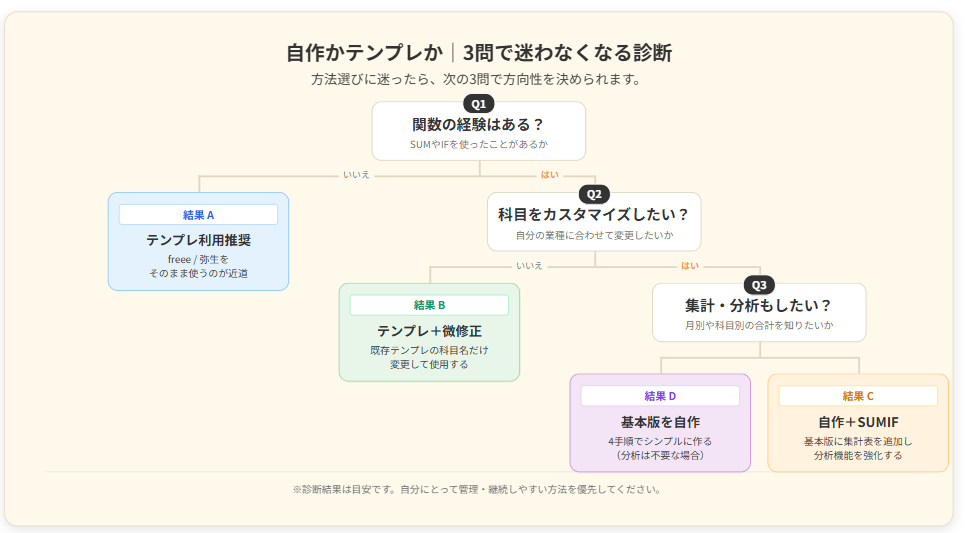
Task: Open the 自作＋SUMIF result heading
Action: coord(857,422)
